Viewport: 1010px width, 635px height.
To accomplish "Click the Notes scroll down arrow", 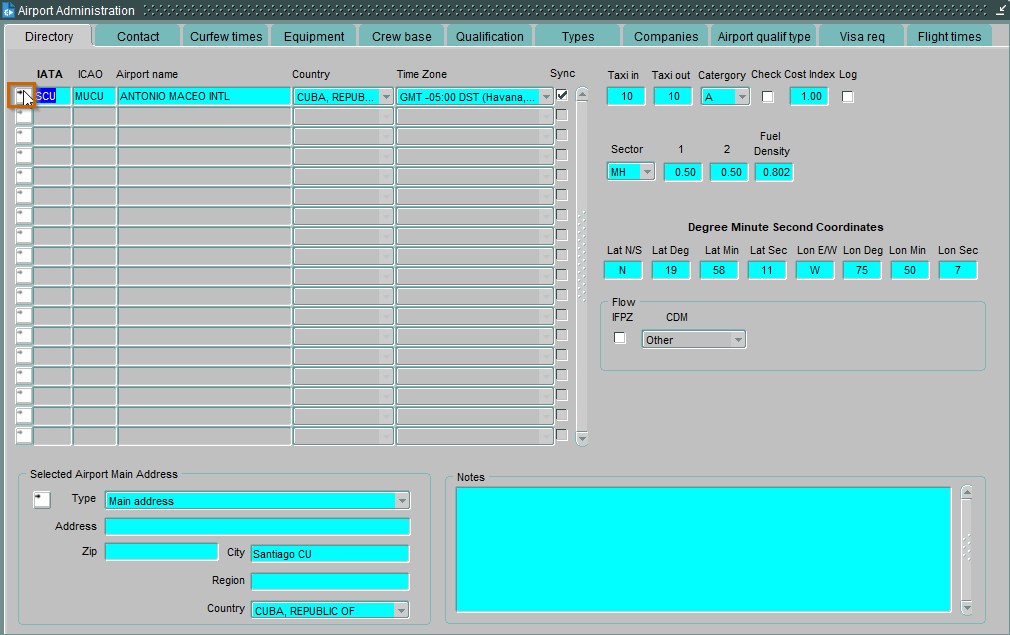I will coord(966,607).
